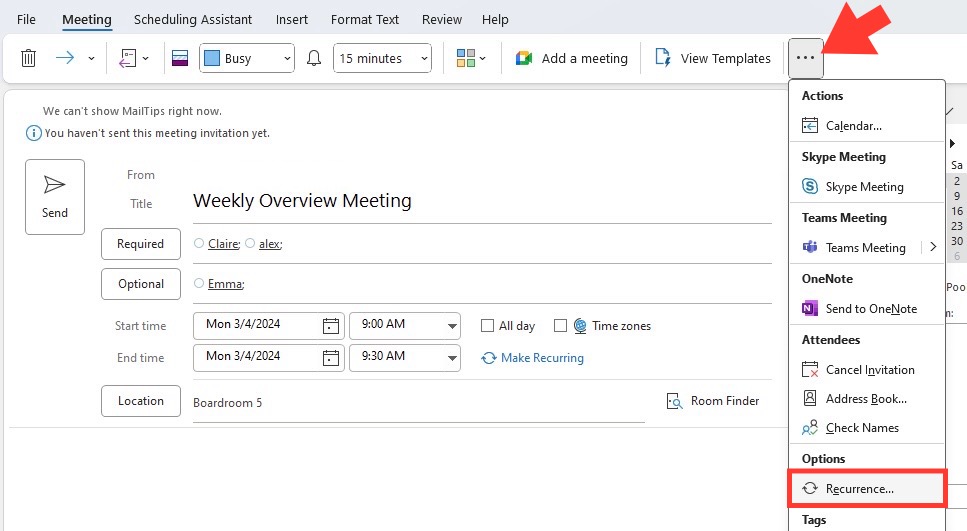Open the 9:30 AM end time dropdown
The height and width of the screenshot is (531, 967).
click(452, 358)
